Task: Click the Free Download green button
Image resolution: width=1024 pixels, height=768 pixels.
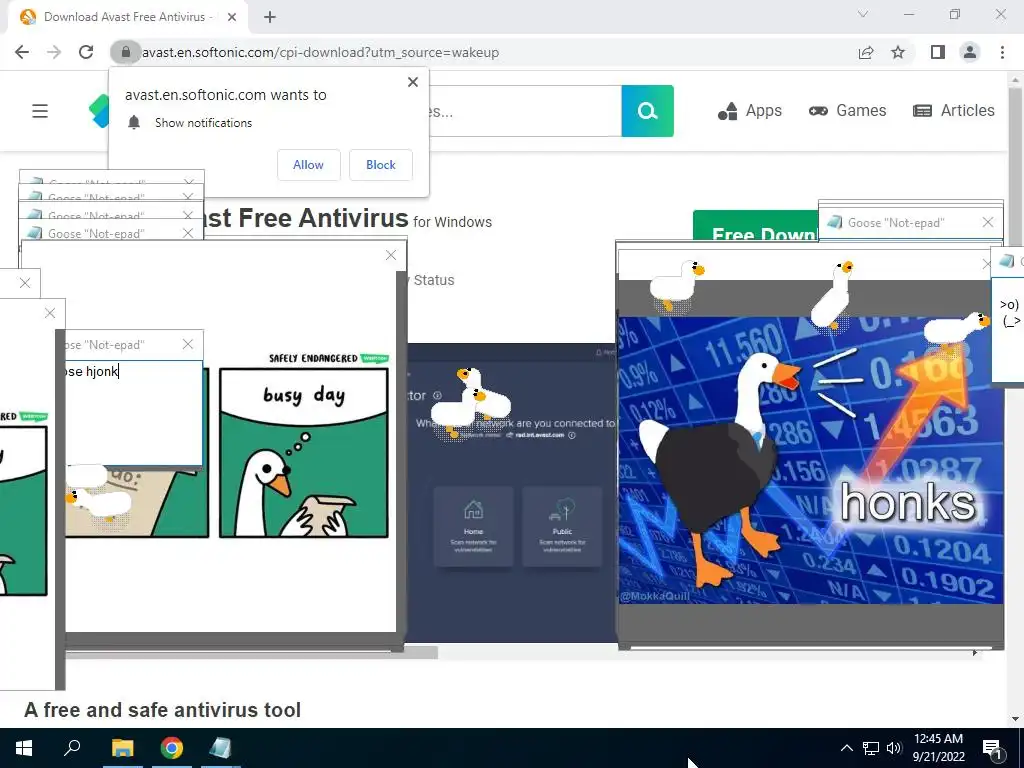Action: tap(756, 226)
